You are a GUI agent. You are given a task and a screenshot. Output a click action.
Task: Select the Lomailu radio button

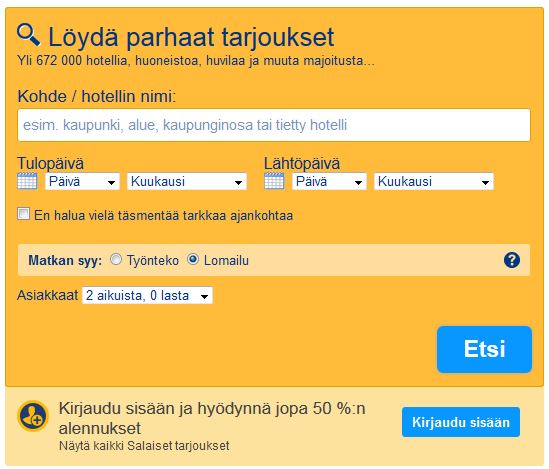tap(193, 259)
